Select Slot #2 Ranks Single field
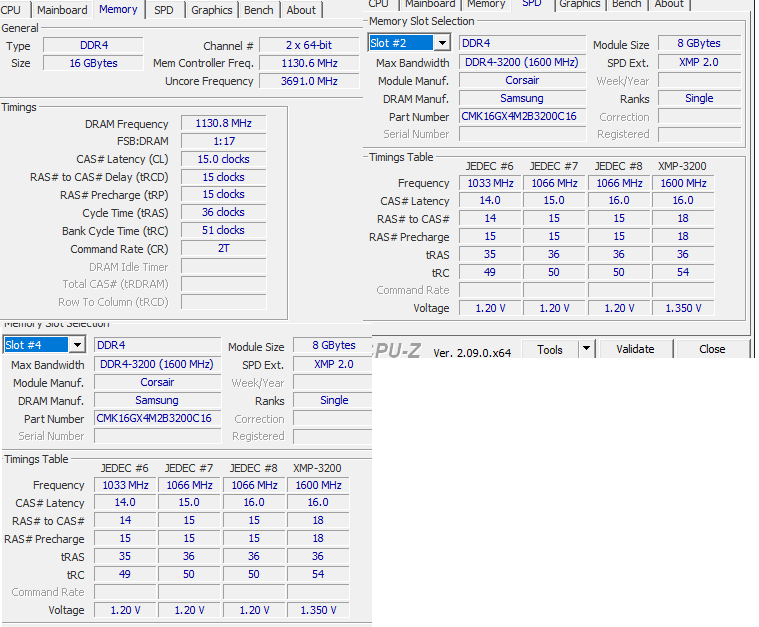This screenshot has width=759, height=627. 699,98
